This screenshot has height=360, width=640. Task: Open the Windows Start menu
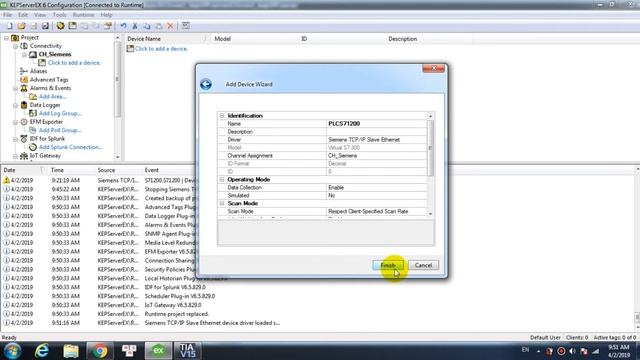tap(13, 351)
